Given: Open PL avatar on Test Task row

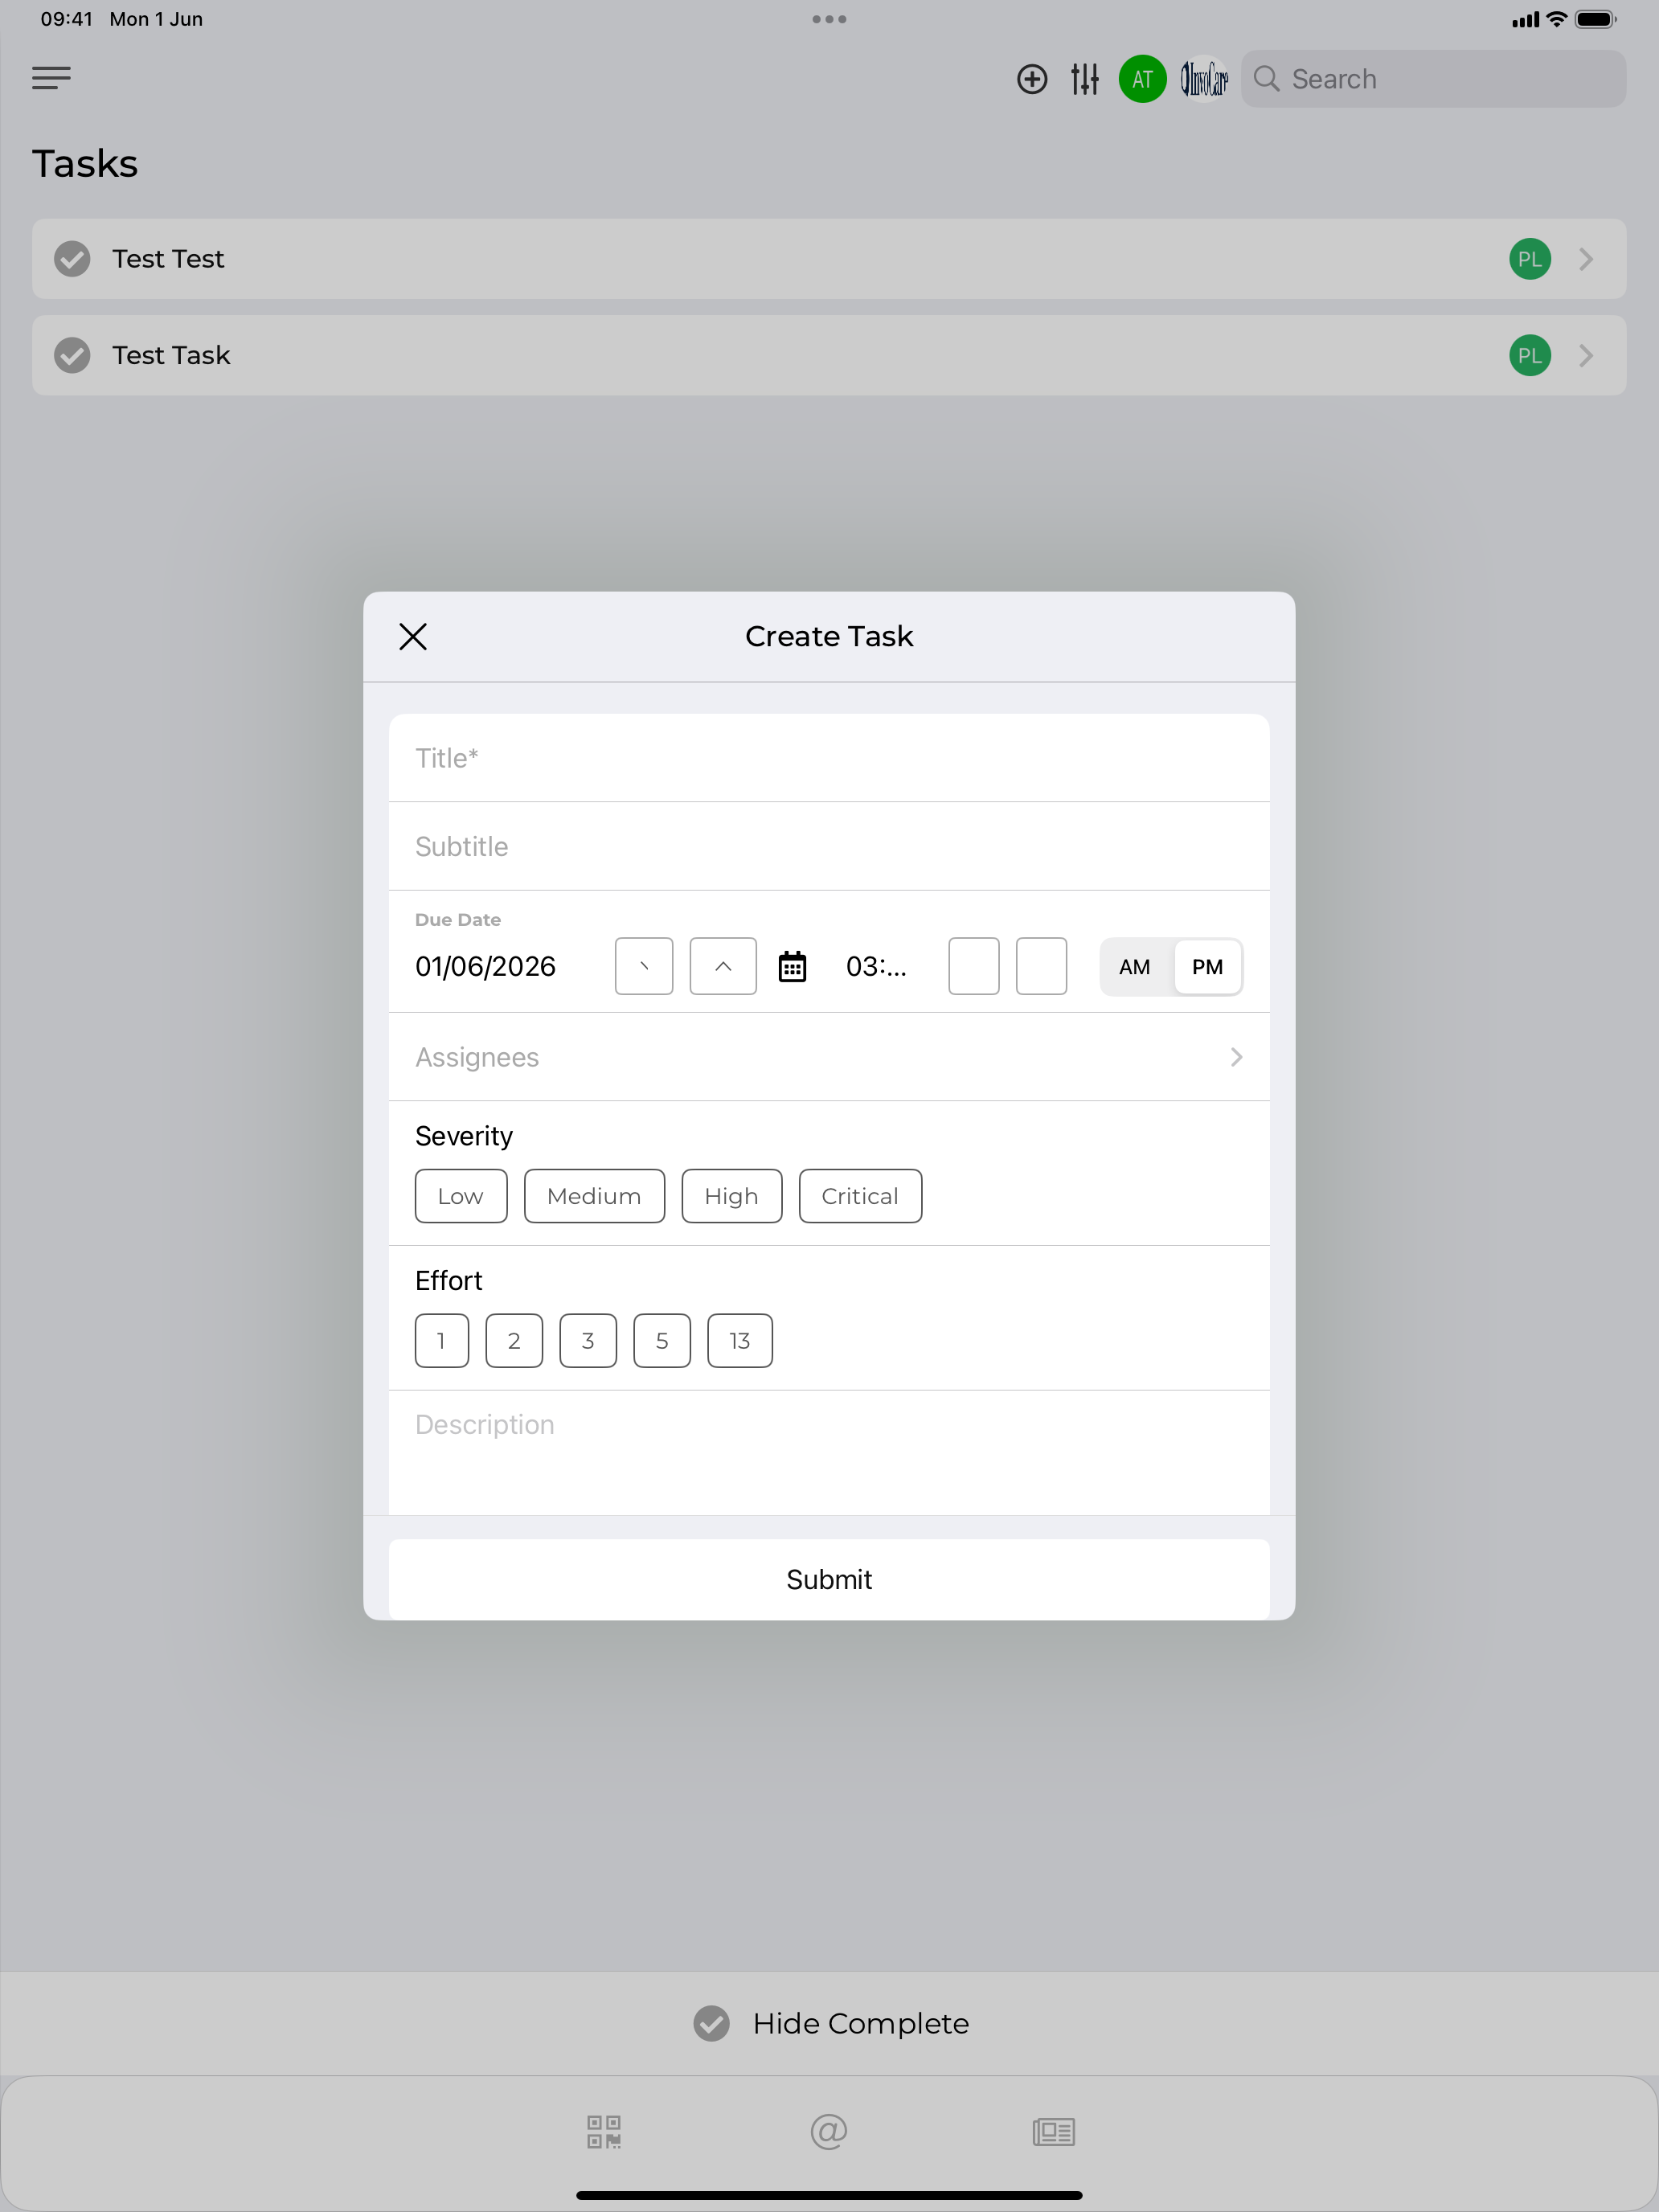Looking at the screenshot, I should tap(1529, 355).
